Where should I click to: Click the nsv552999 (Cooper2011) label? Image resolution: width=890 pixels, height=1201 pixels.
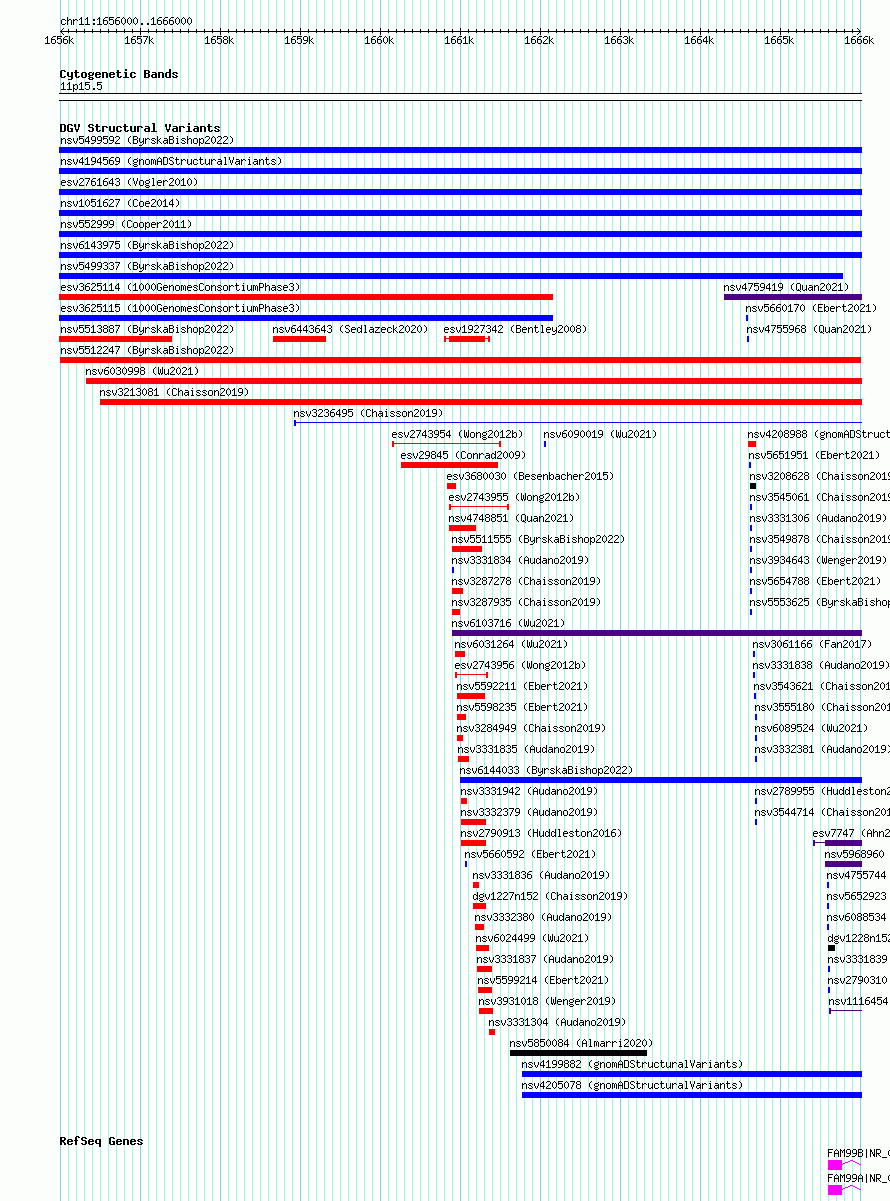(x=125, y=225)
